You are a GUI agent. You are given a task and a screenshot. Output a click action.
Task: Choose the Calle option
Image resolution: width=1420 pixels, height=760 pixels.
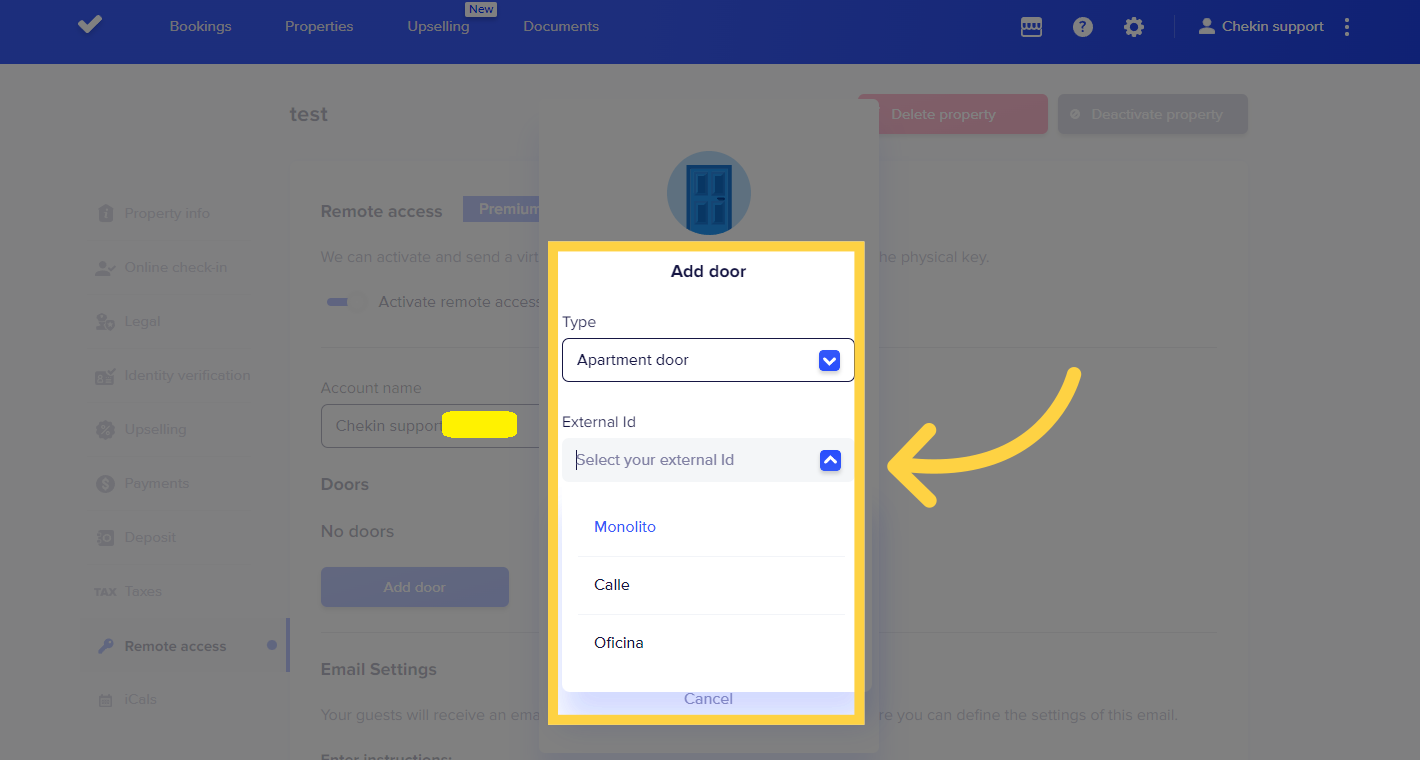612,585
